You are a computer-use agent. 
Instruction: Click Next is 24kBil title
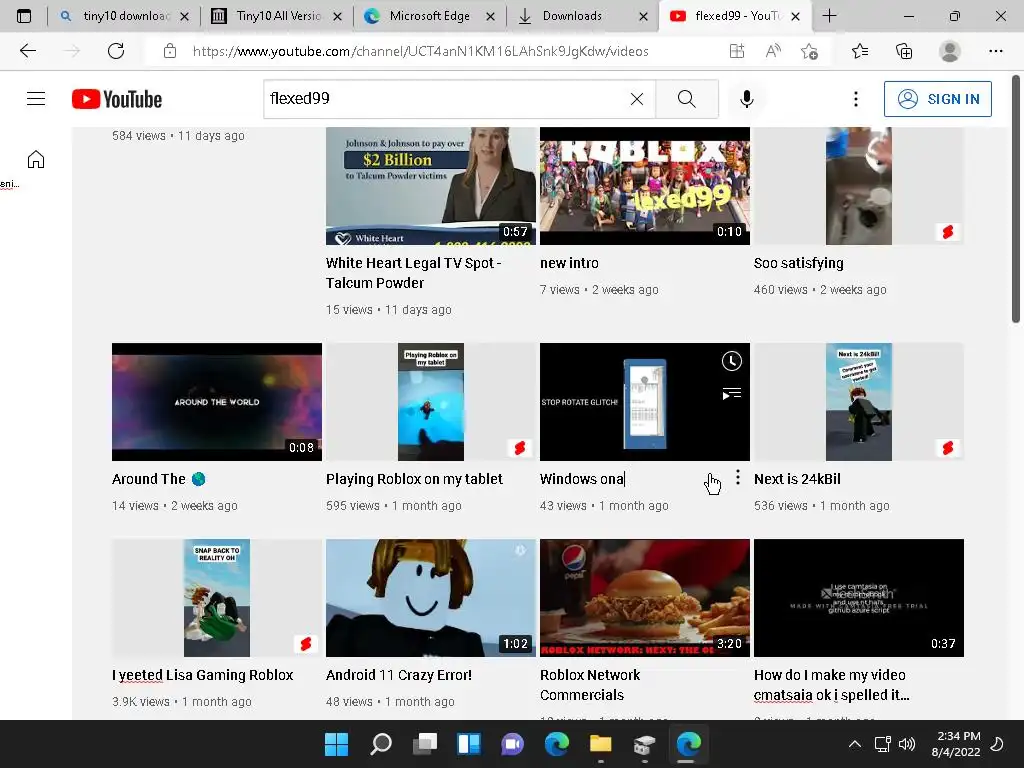click(797, 479)
